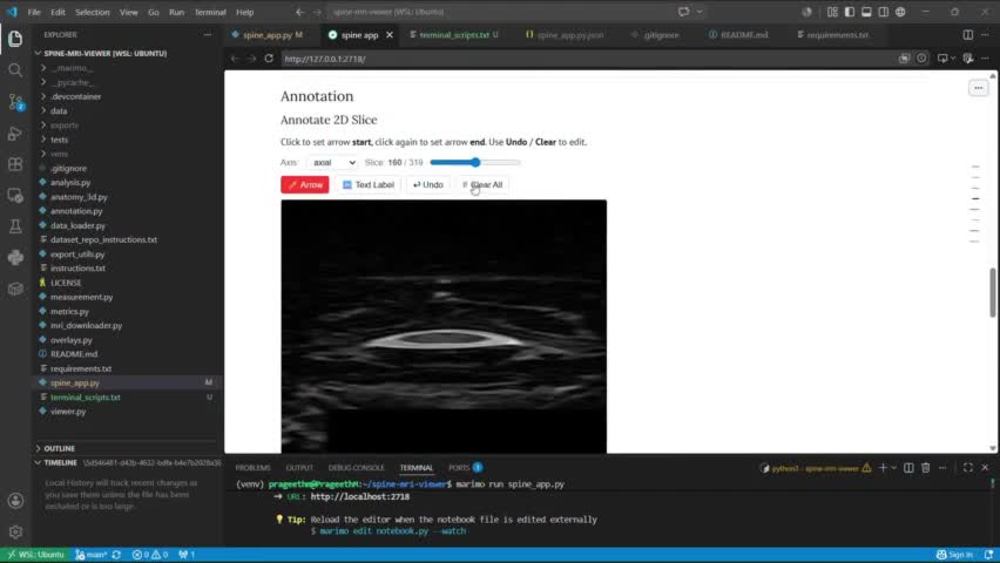Click the split terminal icon
Image resolution: width=1000 pixels, height=563 pixels.
click(909, 467)
